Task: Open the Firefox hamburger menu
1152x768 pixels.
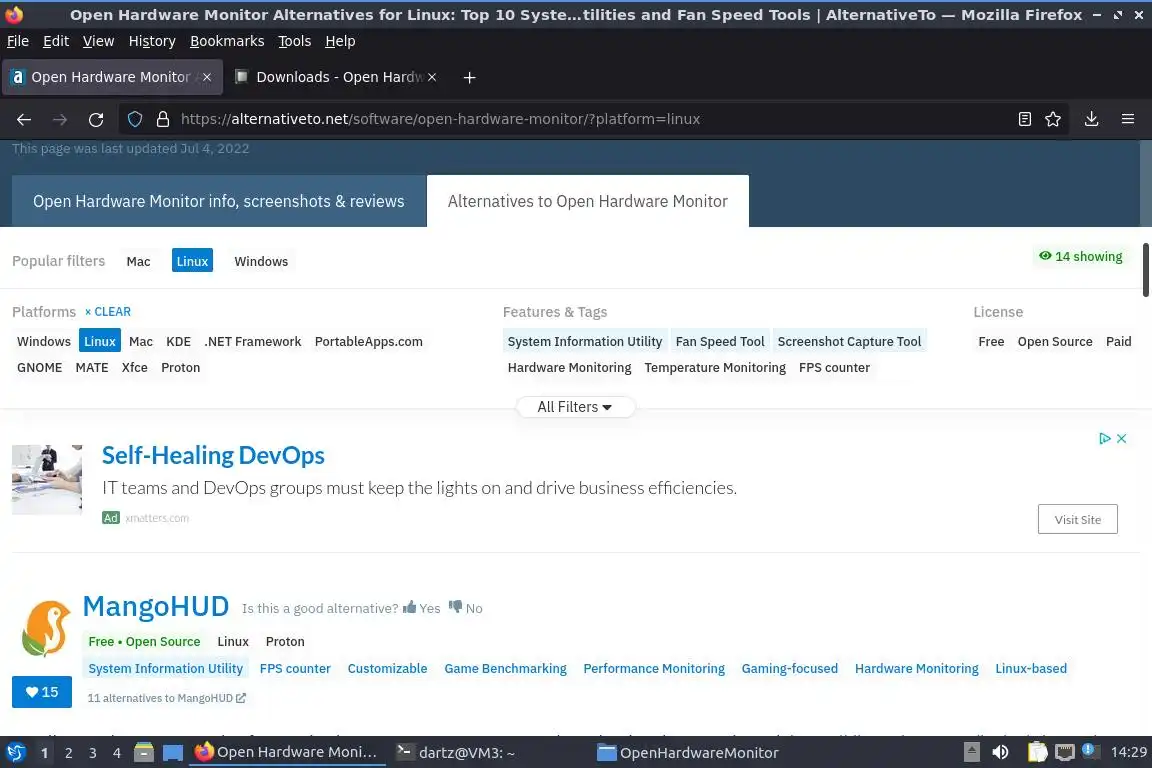Action: (1128, 119)
